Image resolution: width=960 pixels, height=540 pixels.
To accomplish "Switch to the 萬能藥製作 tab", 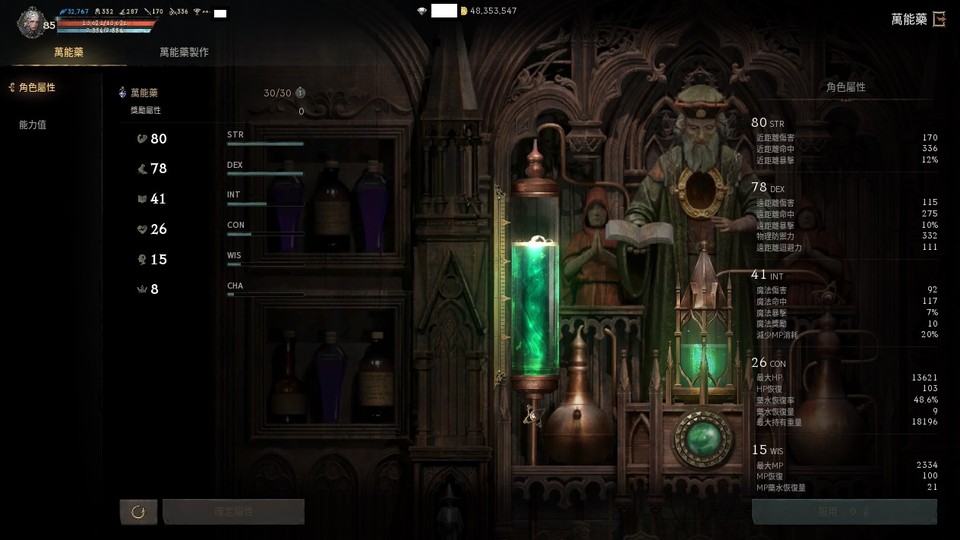I will point(184,52).
